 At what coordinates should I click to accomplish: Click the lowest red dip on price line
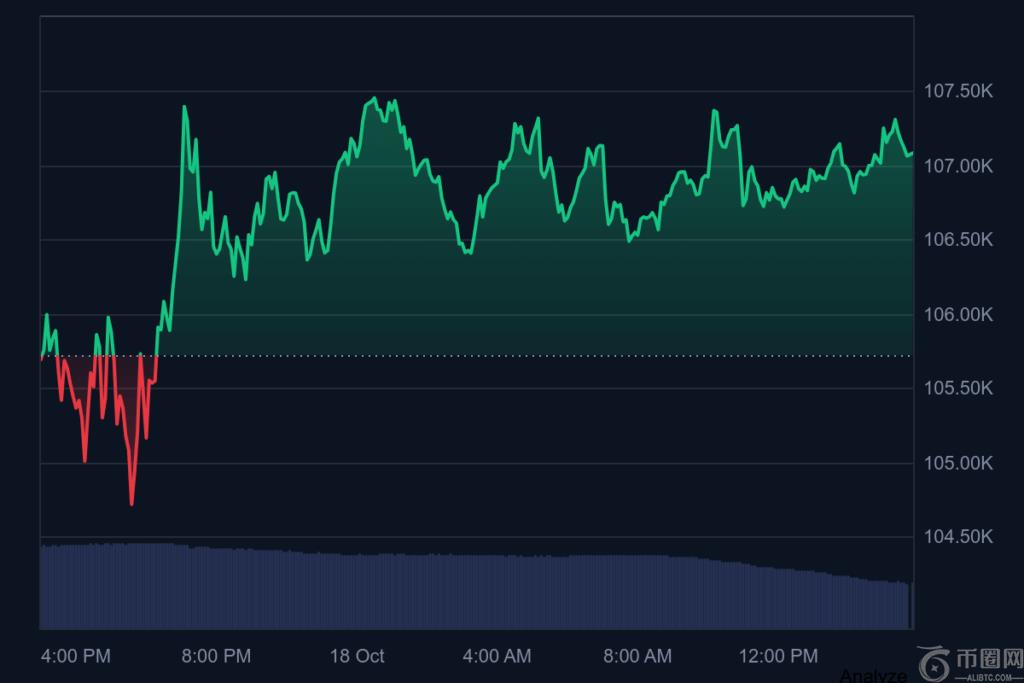pos(132,502)
